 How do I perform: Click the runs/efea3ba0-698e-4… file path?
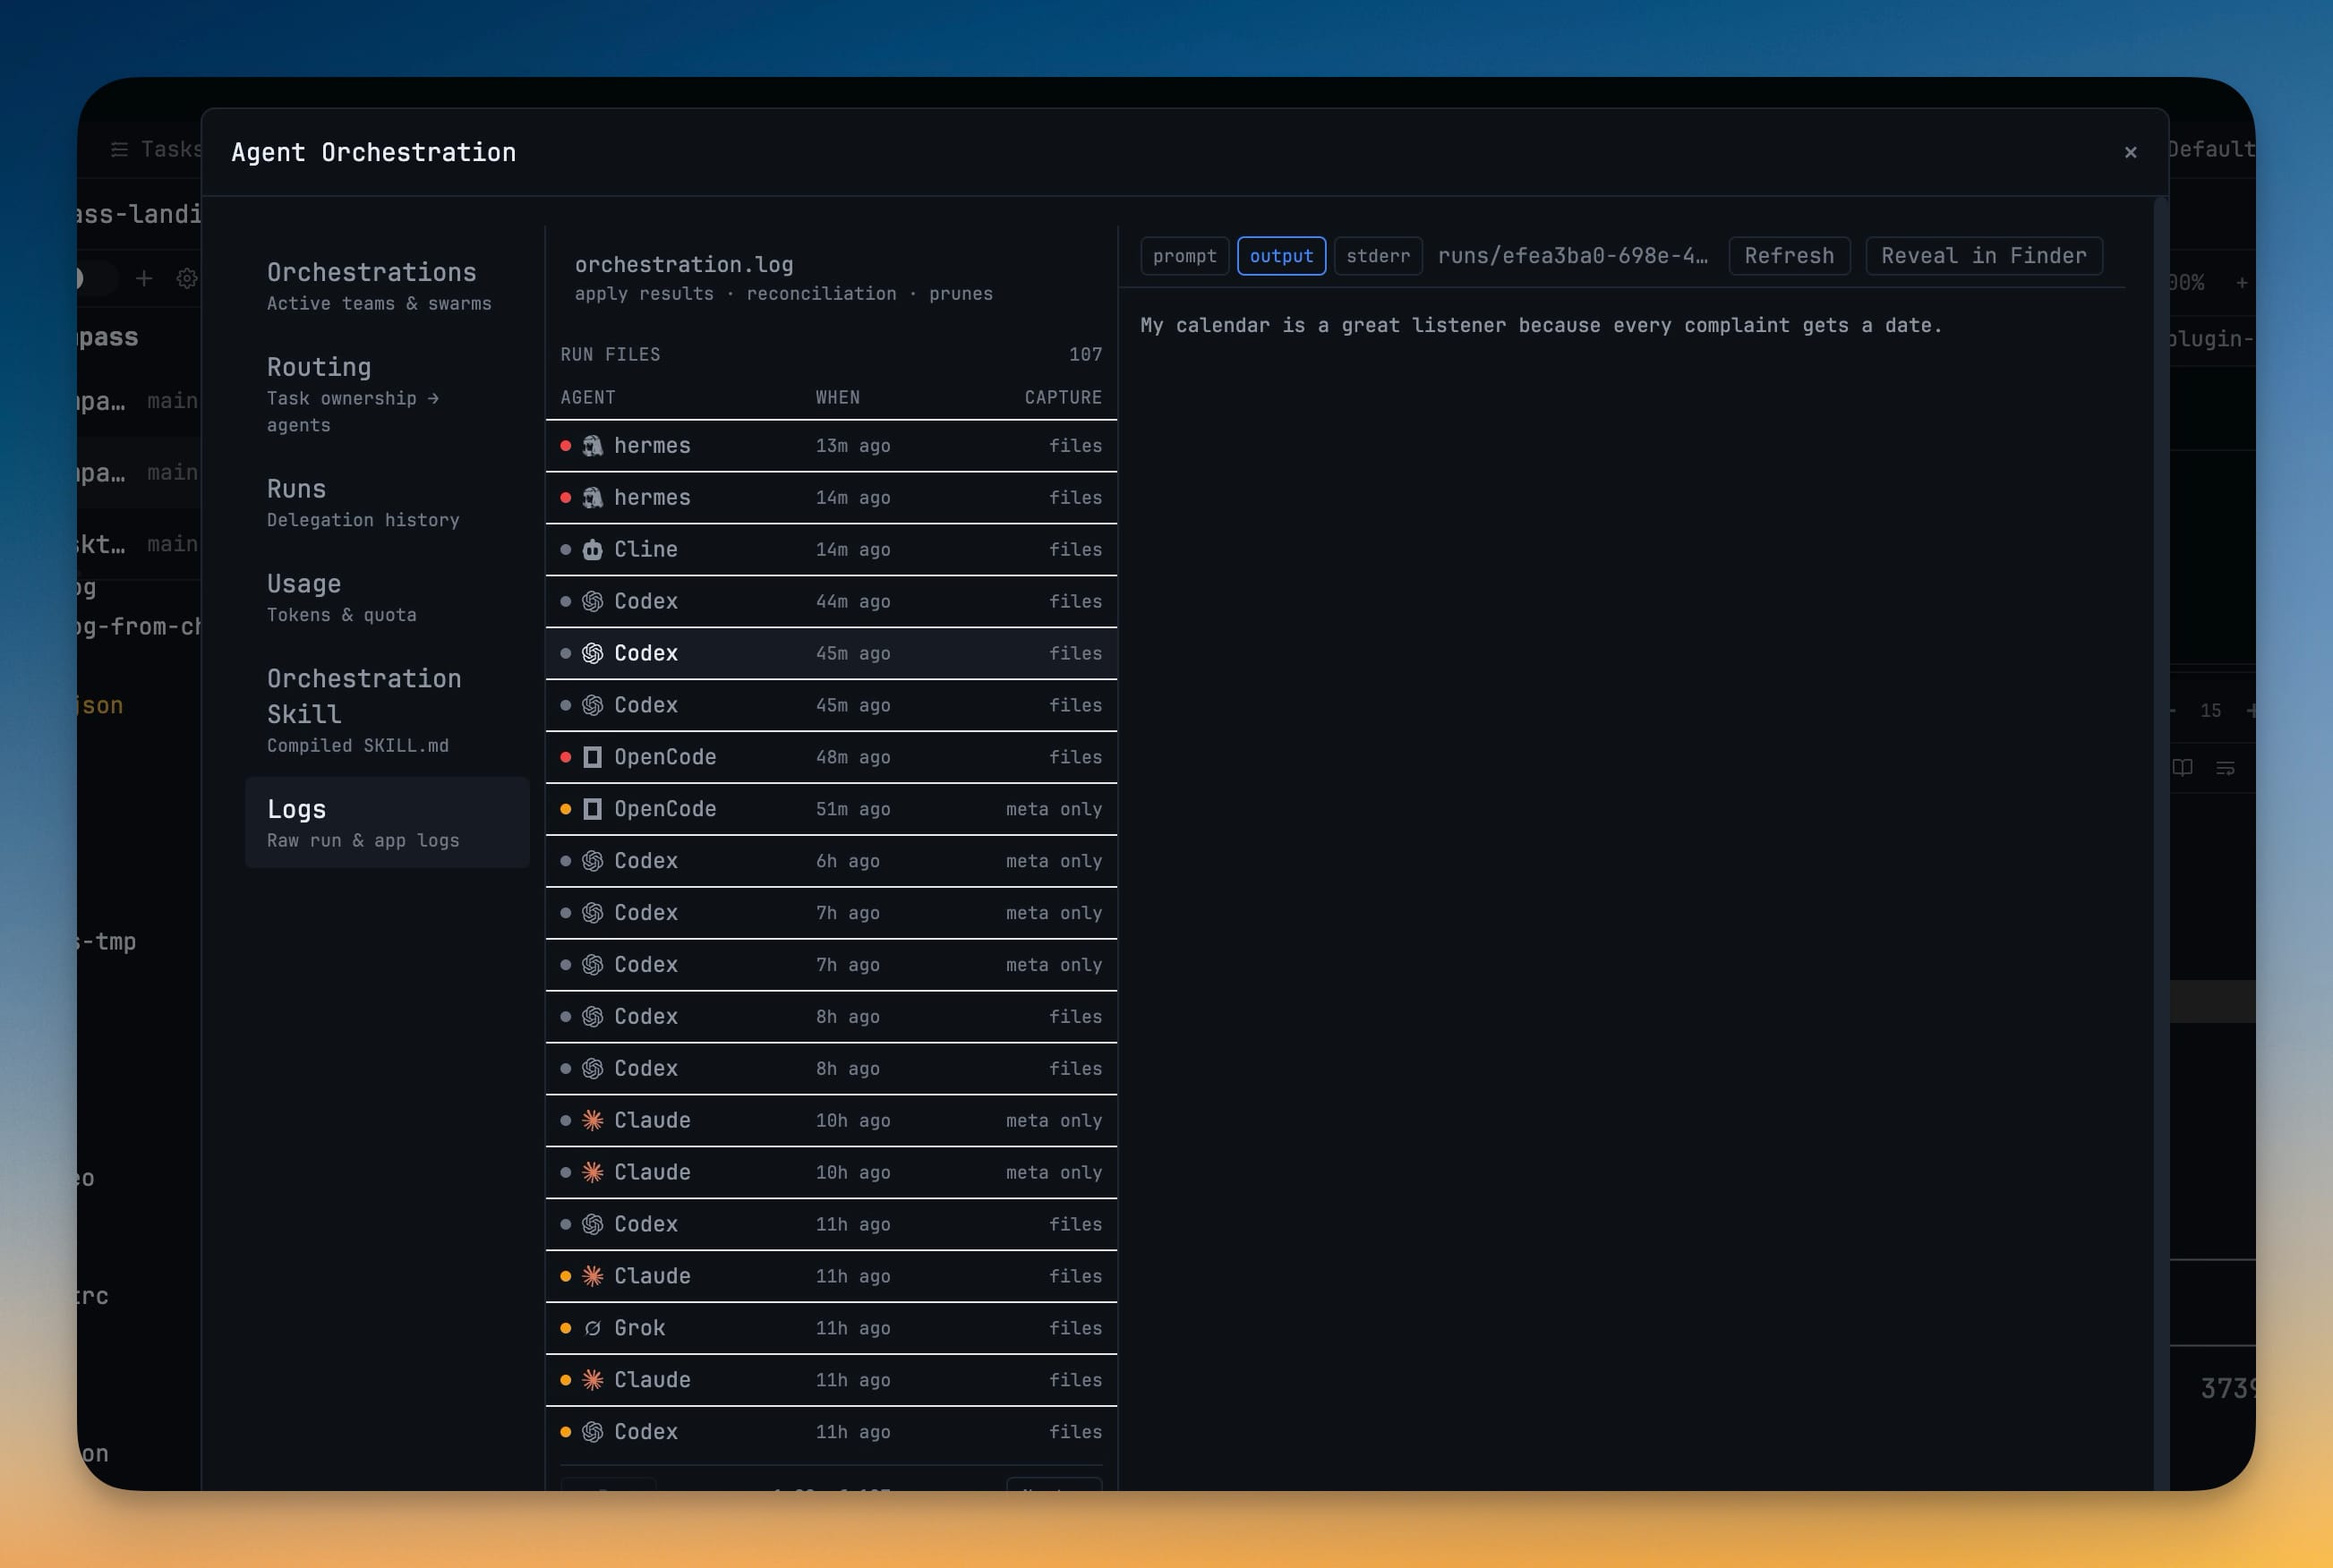1573,256
